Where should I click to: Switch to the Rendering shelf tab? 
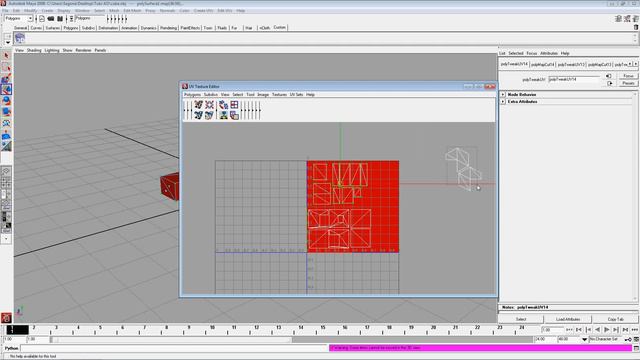pyautogui.click(x=168, y=28)
